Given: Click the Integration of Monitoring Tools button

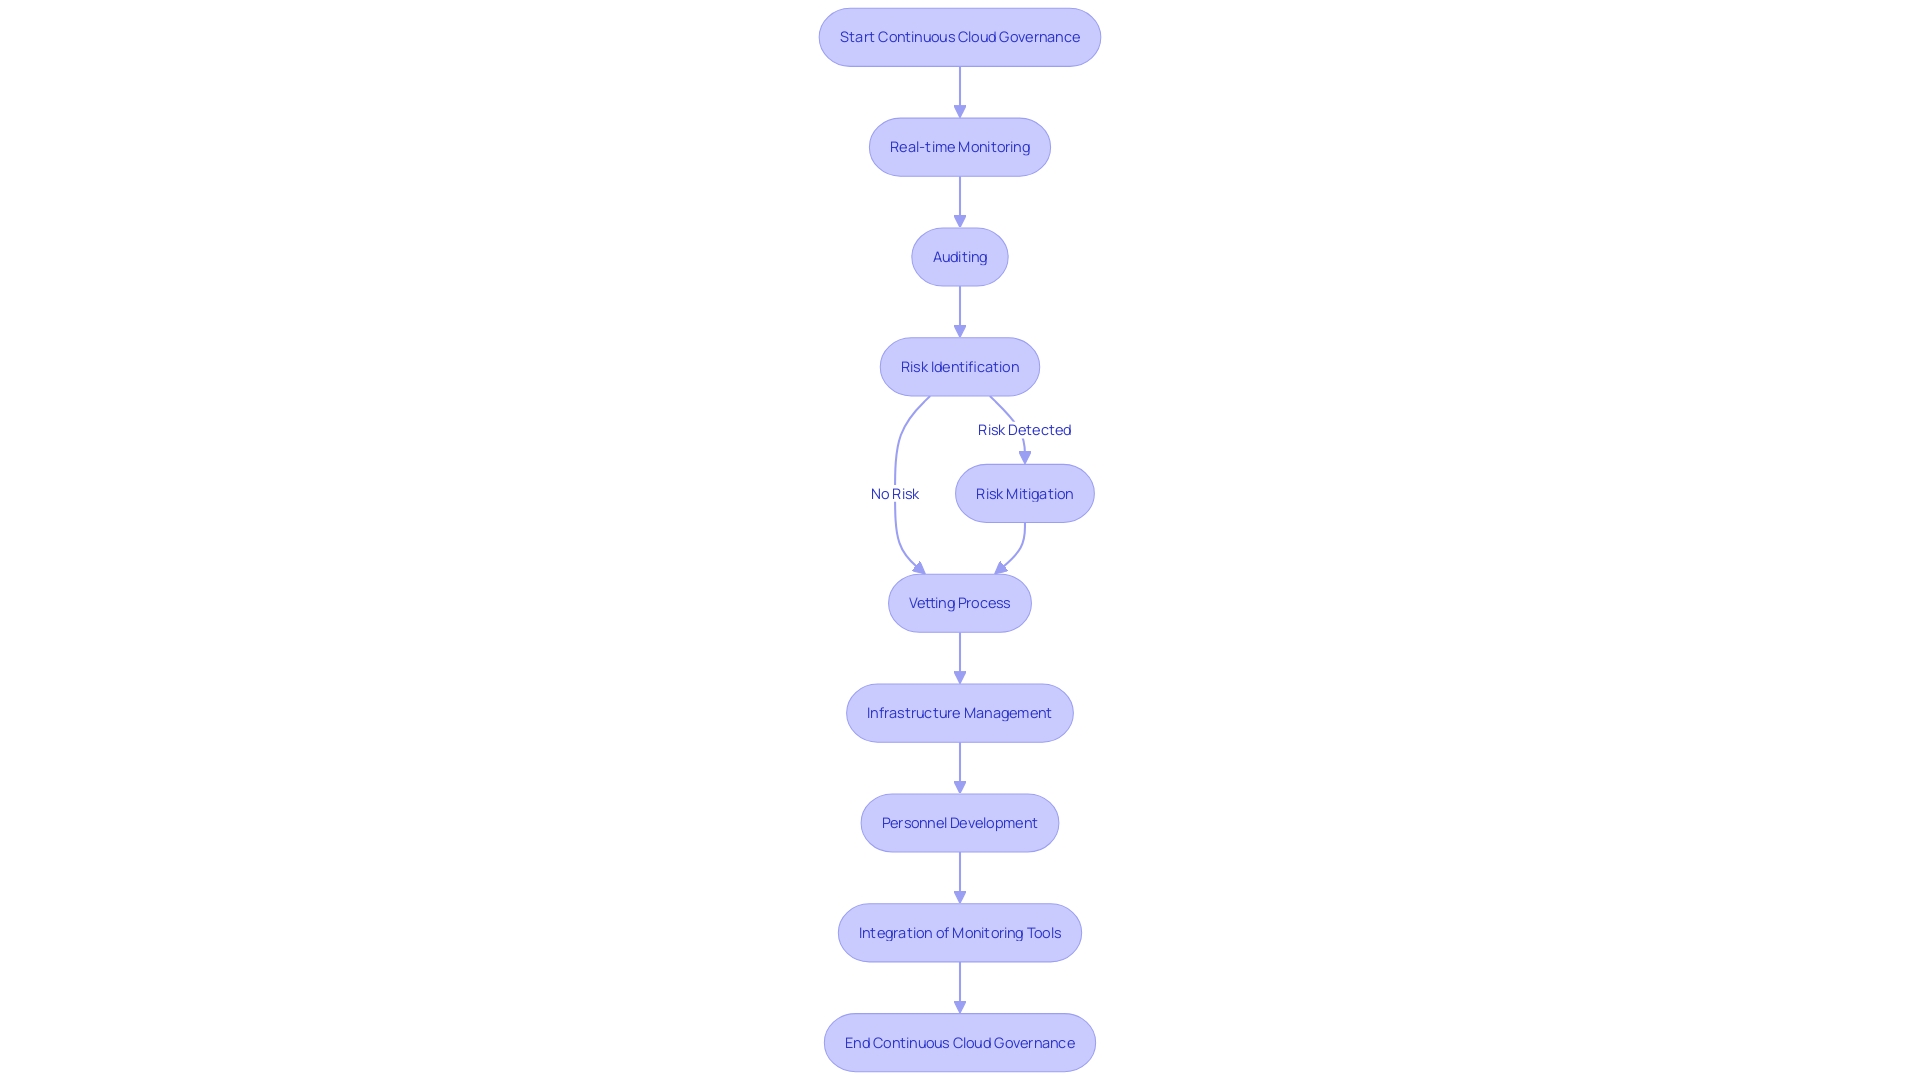Looking at the screenshot, I should [x=959, y=932].
